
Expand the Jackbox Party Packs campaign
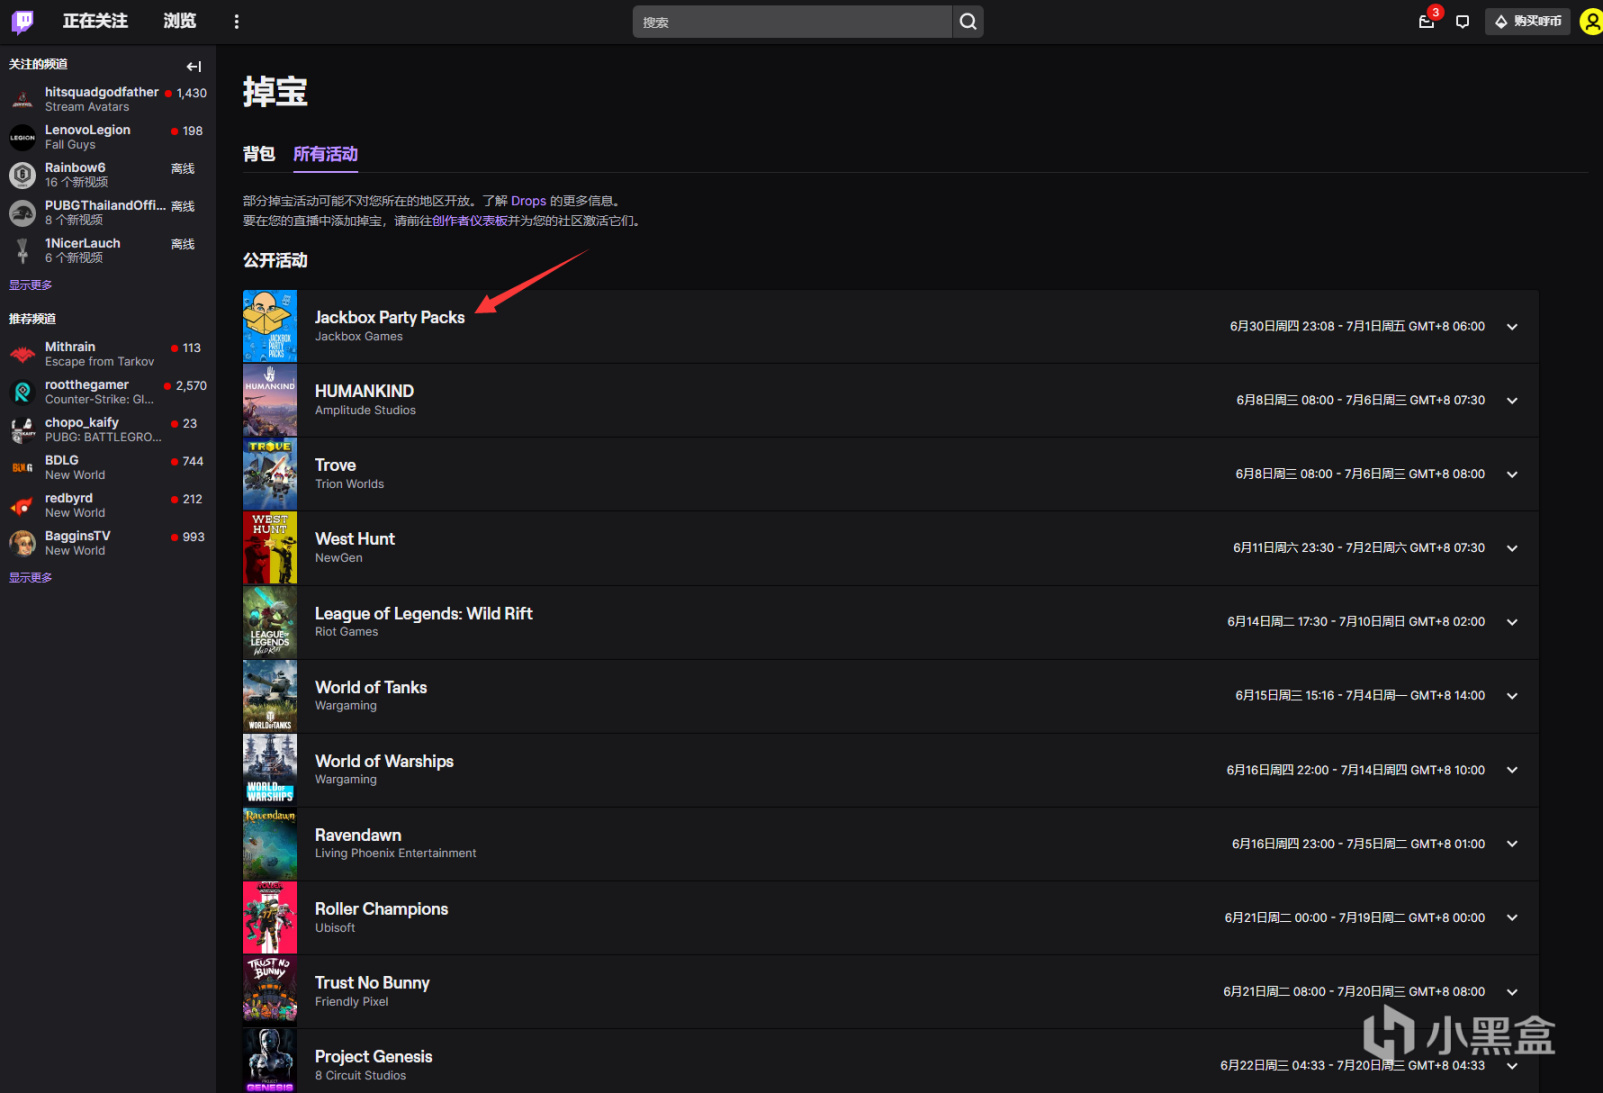[1512, 327]
